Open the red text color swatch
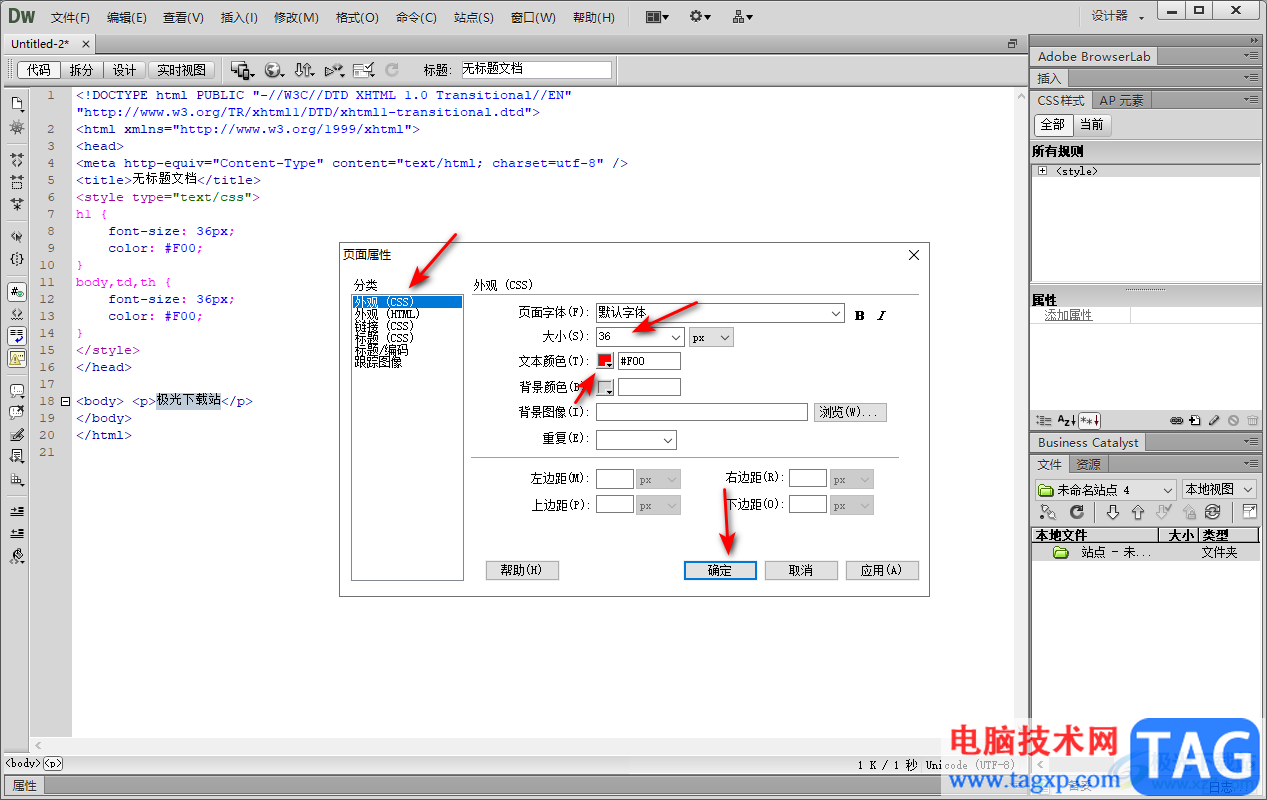1267x800 pixels. pos(605,361)
